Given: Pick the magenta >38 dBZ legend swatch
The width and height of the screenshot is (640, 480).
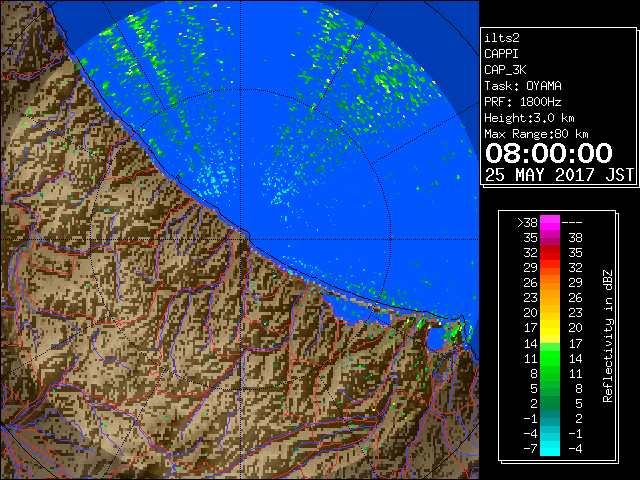Looking at the screenshot, I should pyautogui.click(x=550, y=222).
